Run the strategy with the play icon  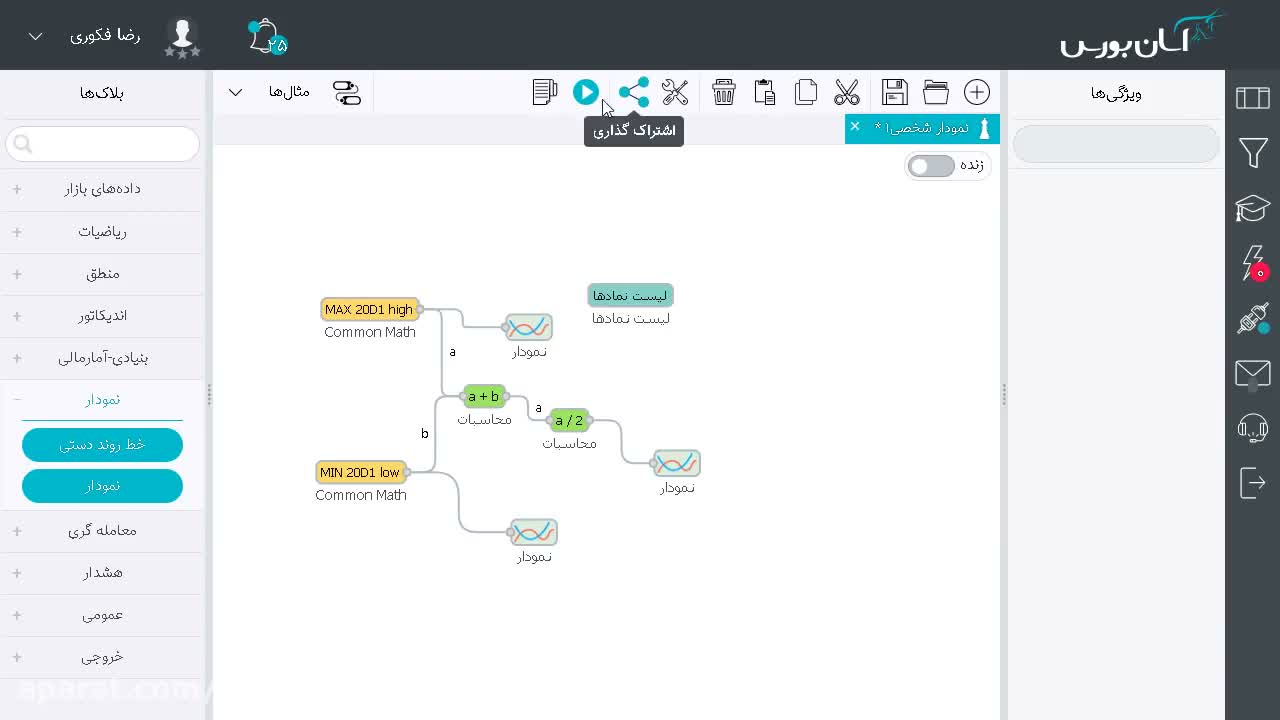[x=586, y=92]
